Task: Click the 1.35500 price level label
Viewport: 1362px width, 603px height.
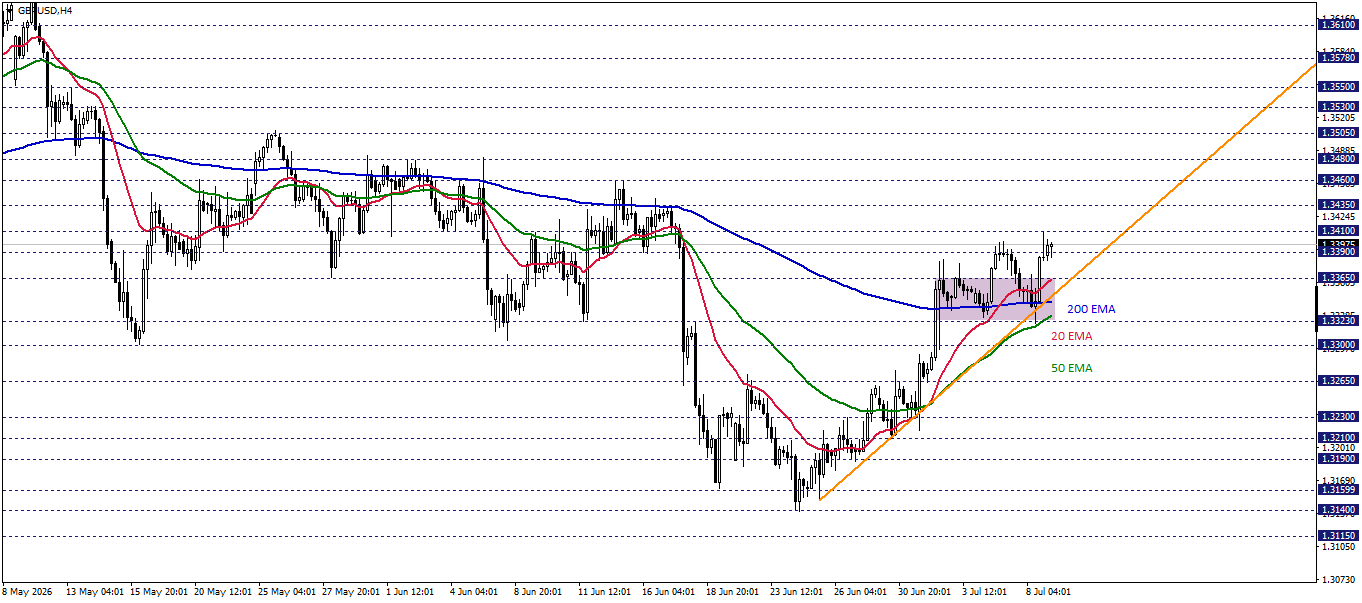Action: [1338, 87]
